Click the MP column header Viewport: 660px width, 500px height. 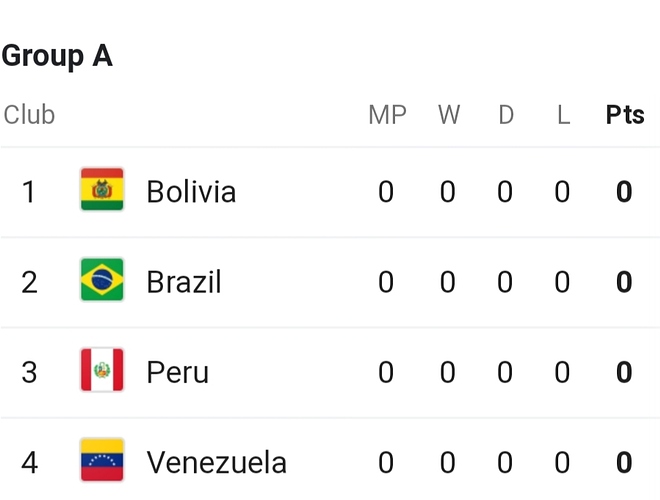(387, 114)
